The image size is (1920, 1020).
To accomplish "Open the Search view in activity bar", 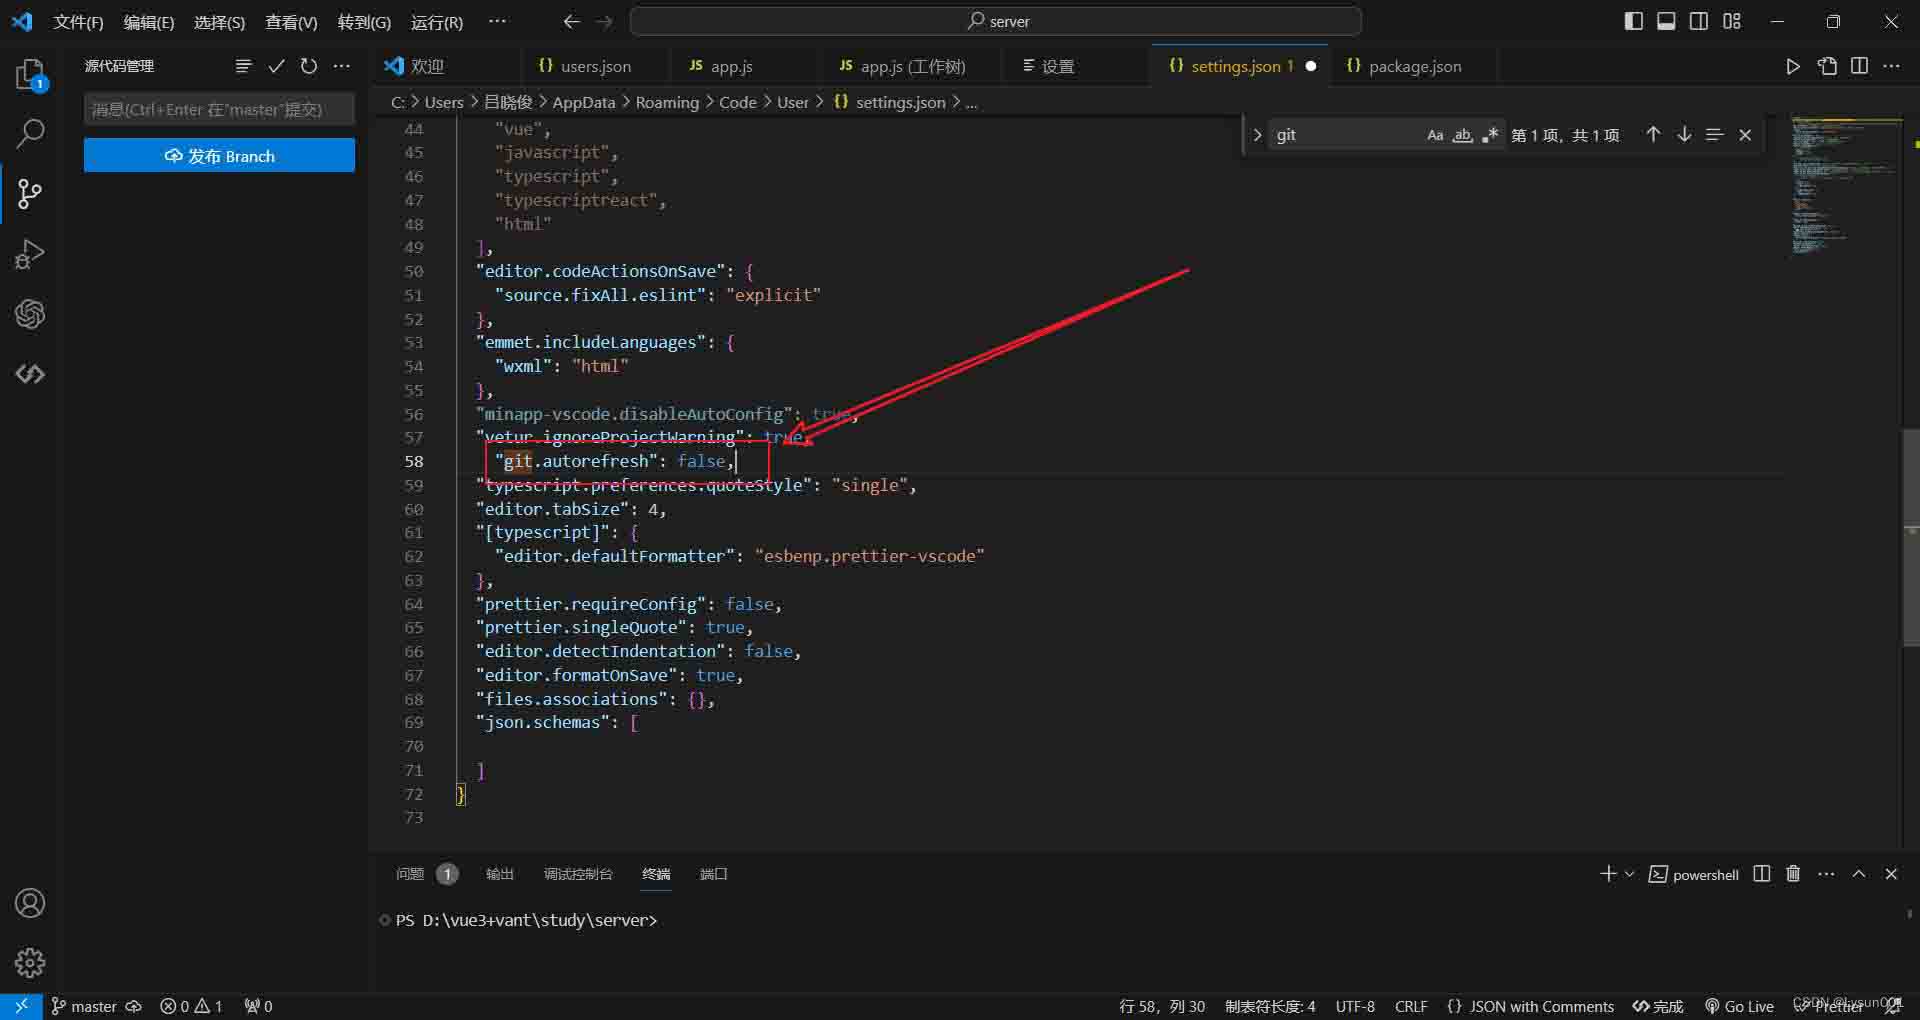I will click(x=30, y=133).
